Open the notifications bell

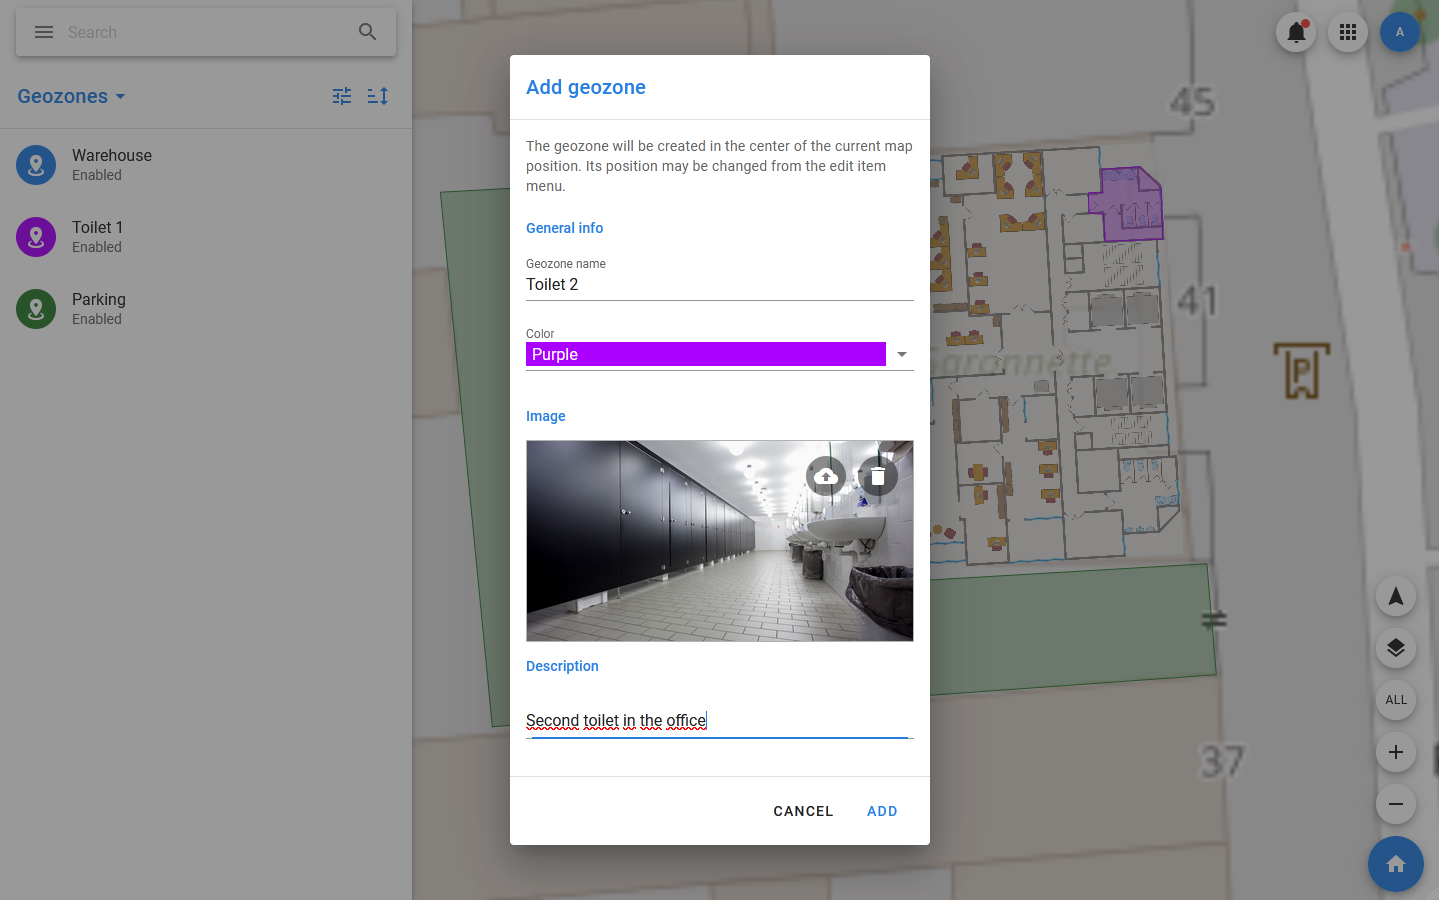[x=1296, y=32]
